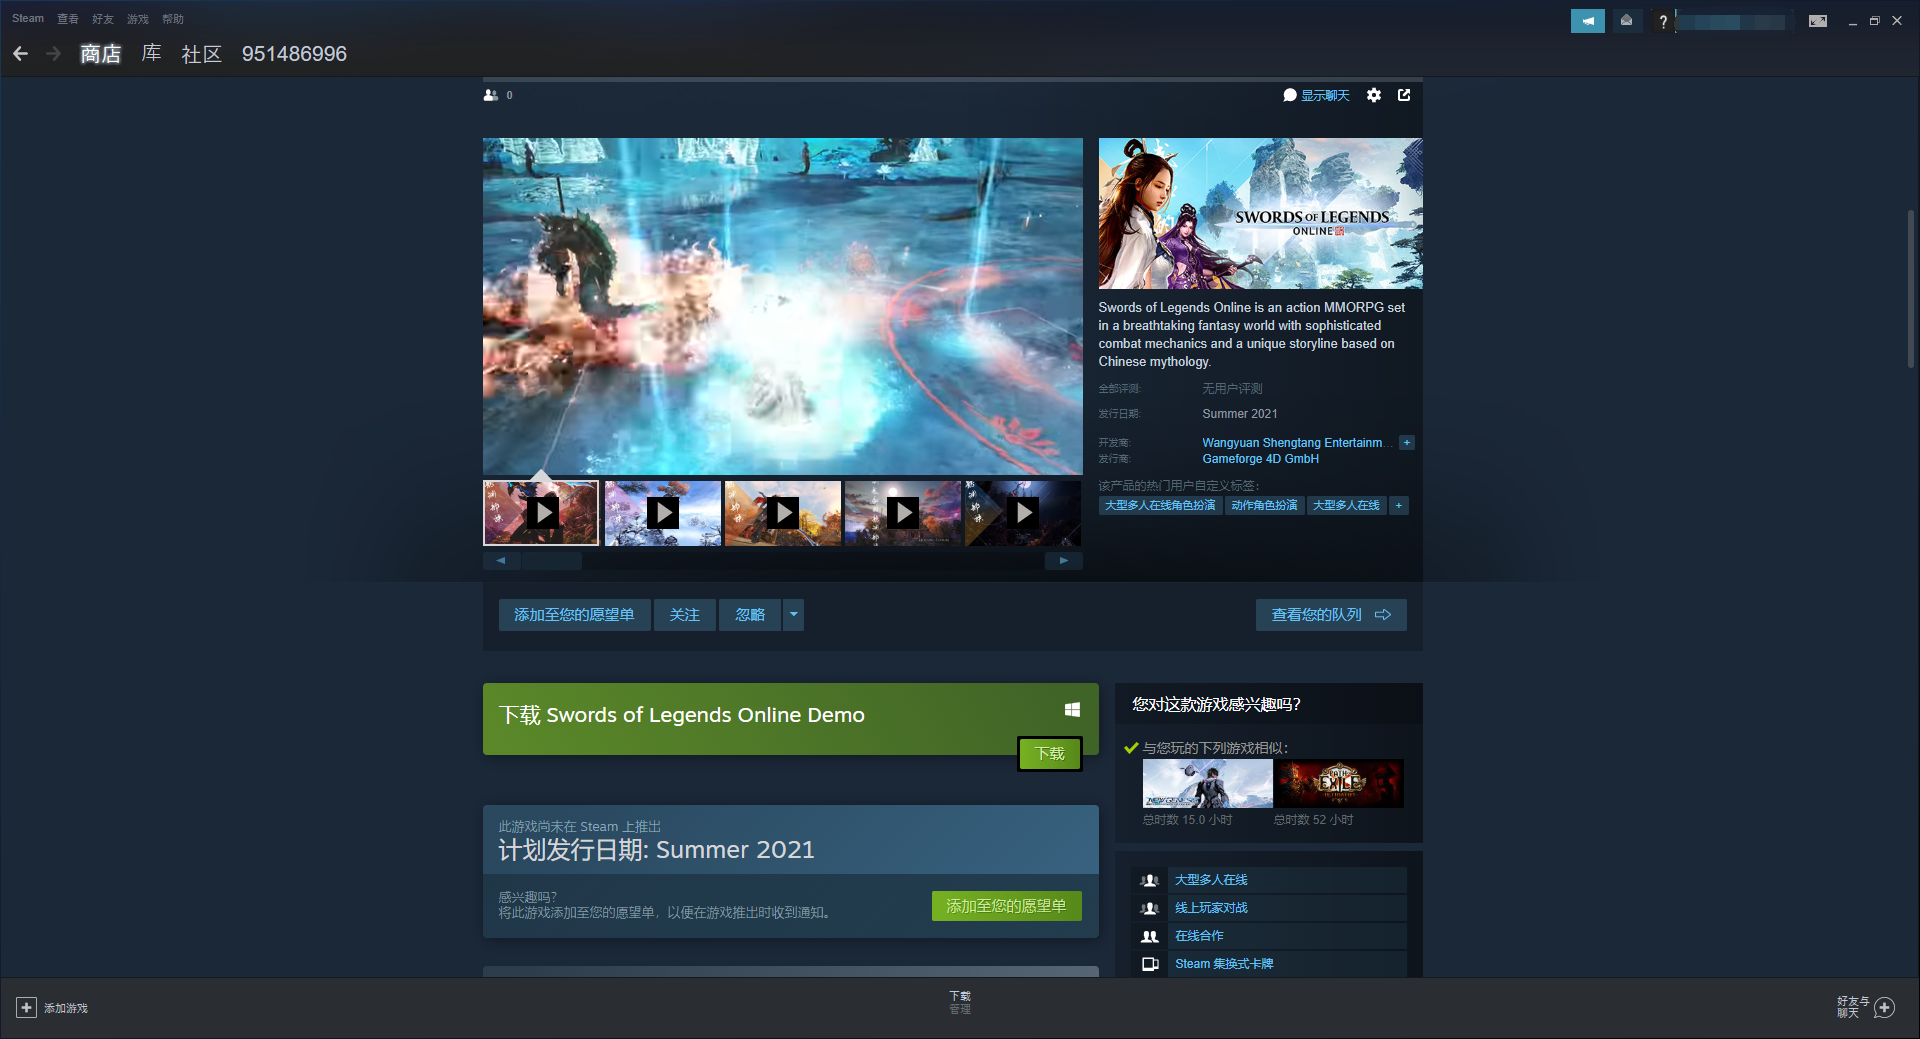Open publisher Gameforge 4D GmbH link
This screenshot has height=1039, width=1920.
pyautogui.click(x=1260, y=459)
